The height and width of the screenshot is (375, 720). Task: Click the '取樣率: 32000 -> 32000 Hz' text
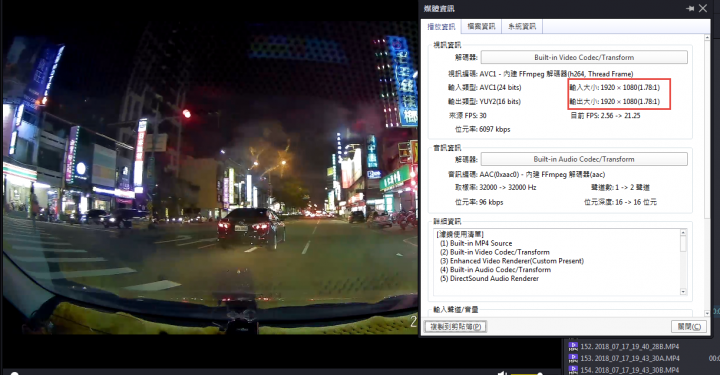(495, 187)
